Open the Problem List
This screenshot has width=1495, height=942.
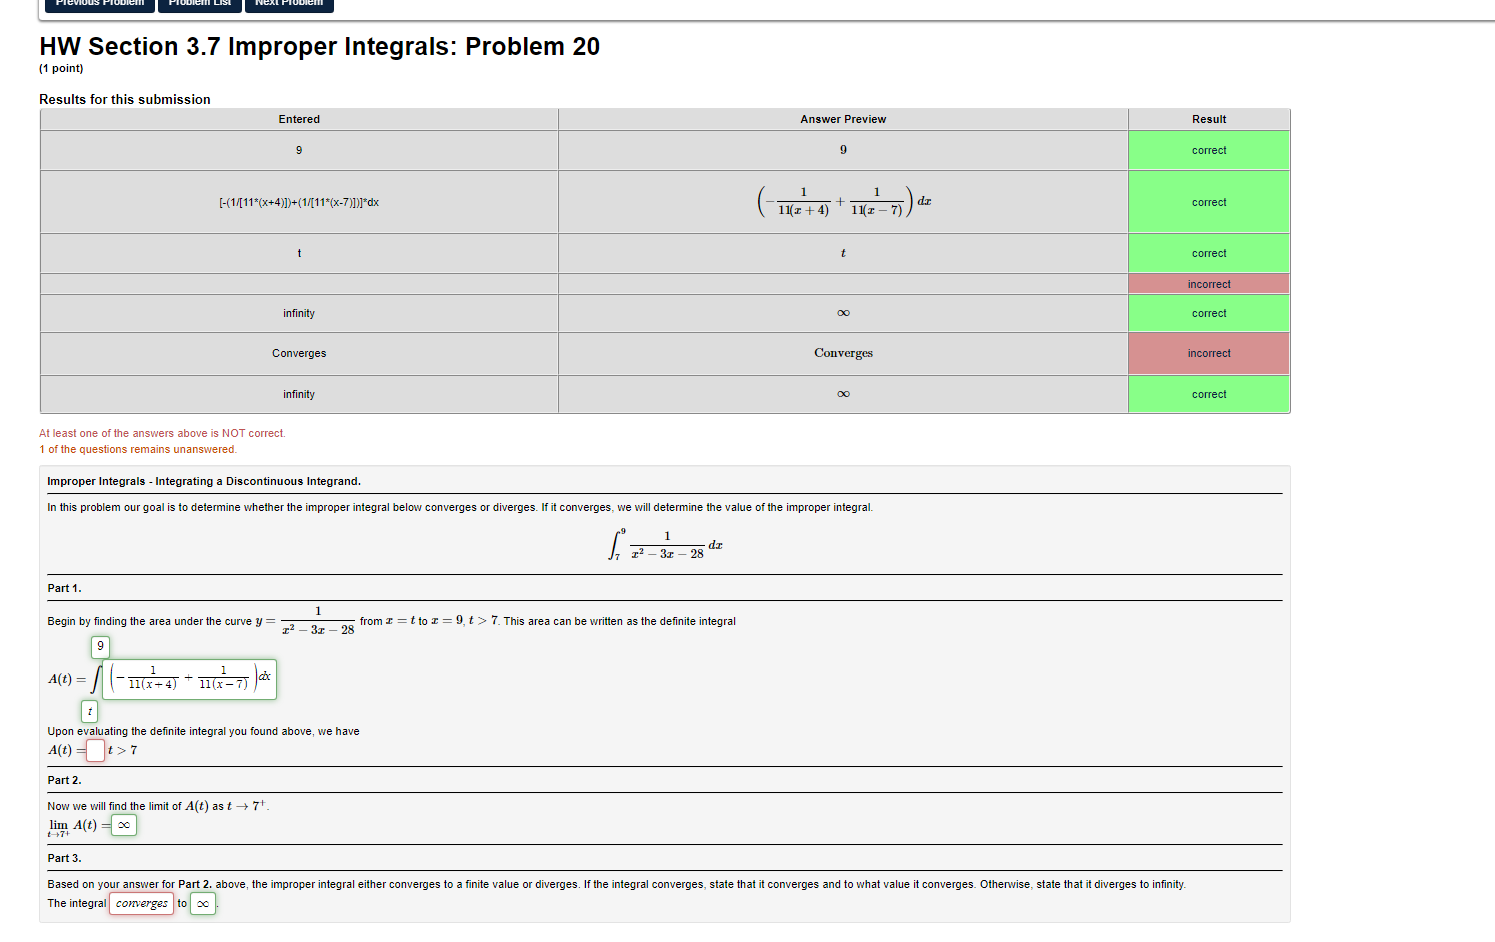point(199,4)
